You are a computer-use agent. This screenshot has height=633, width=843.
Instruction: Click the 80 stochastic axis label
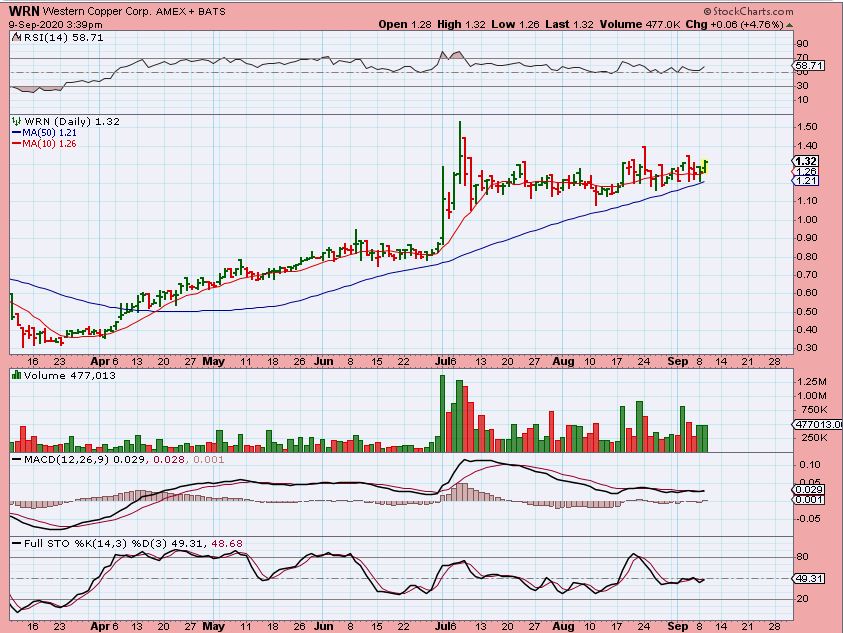pos(803,557)
